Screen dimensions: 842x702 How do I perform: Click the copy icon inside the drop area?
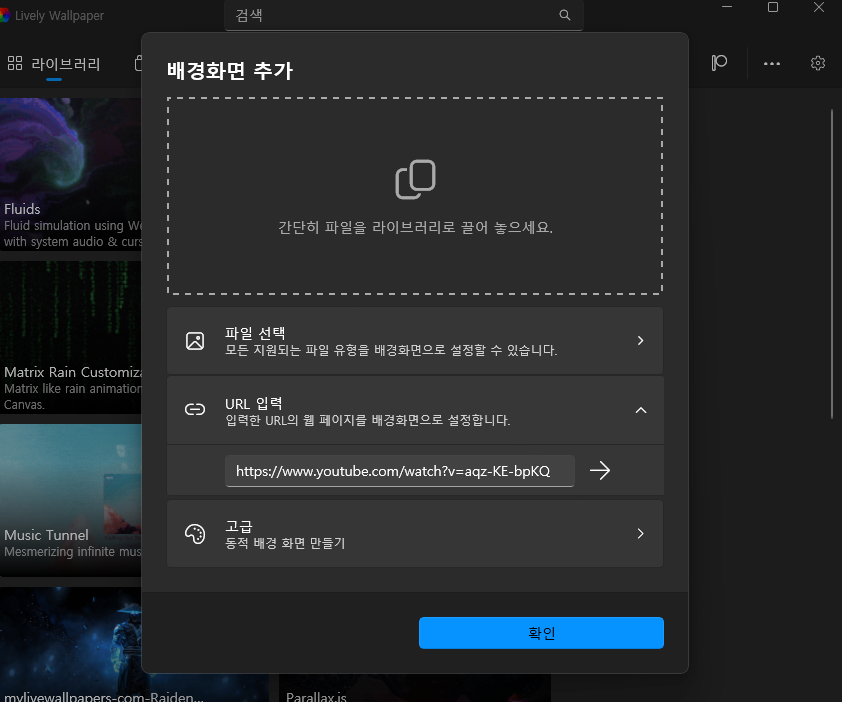(415, 179)
